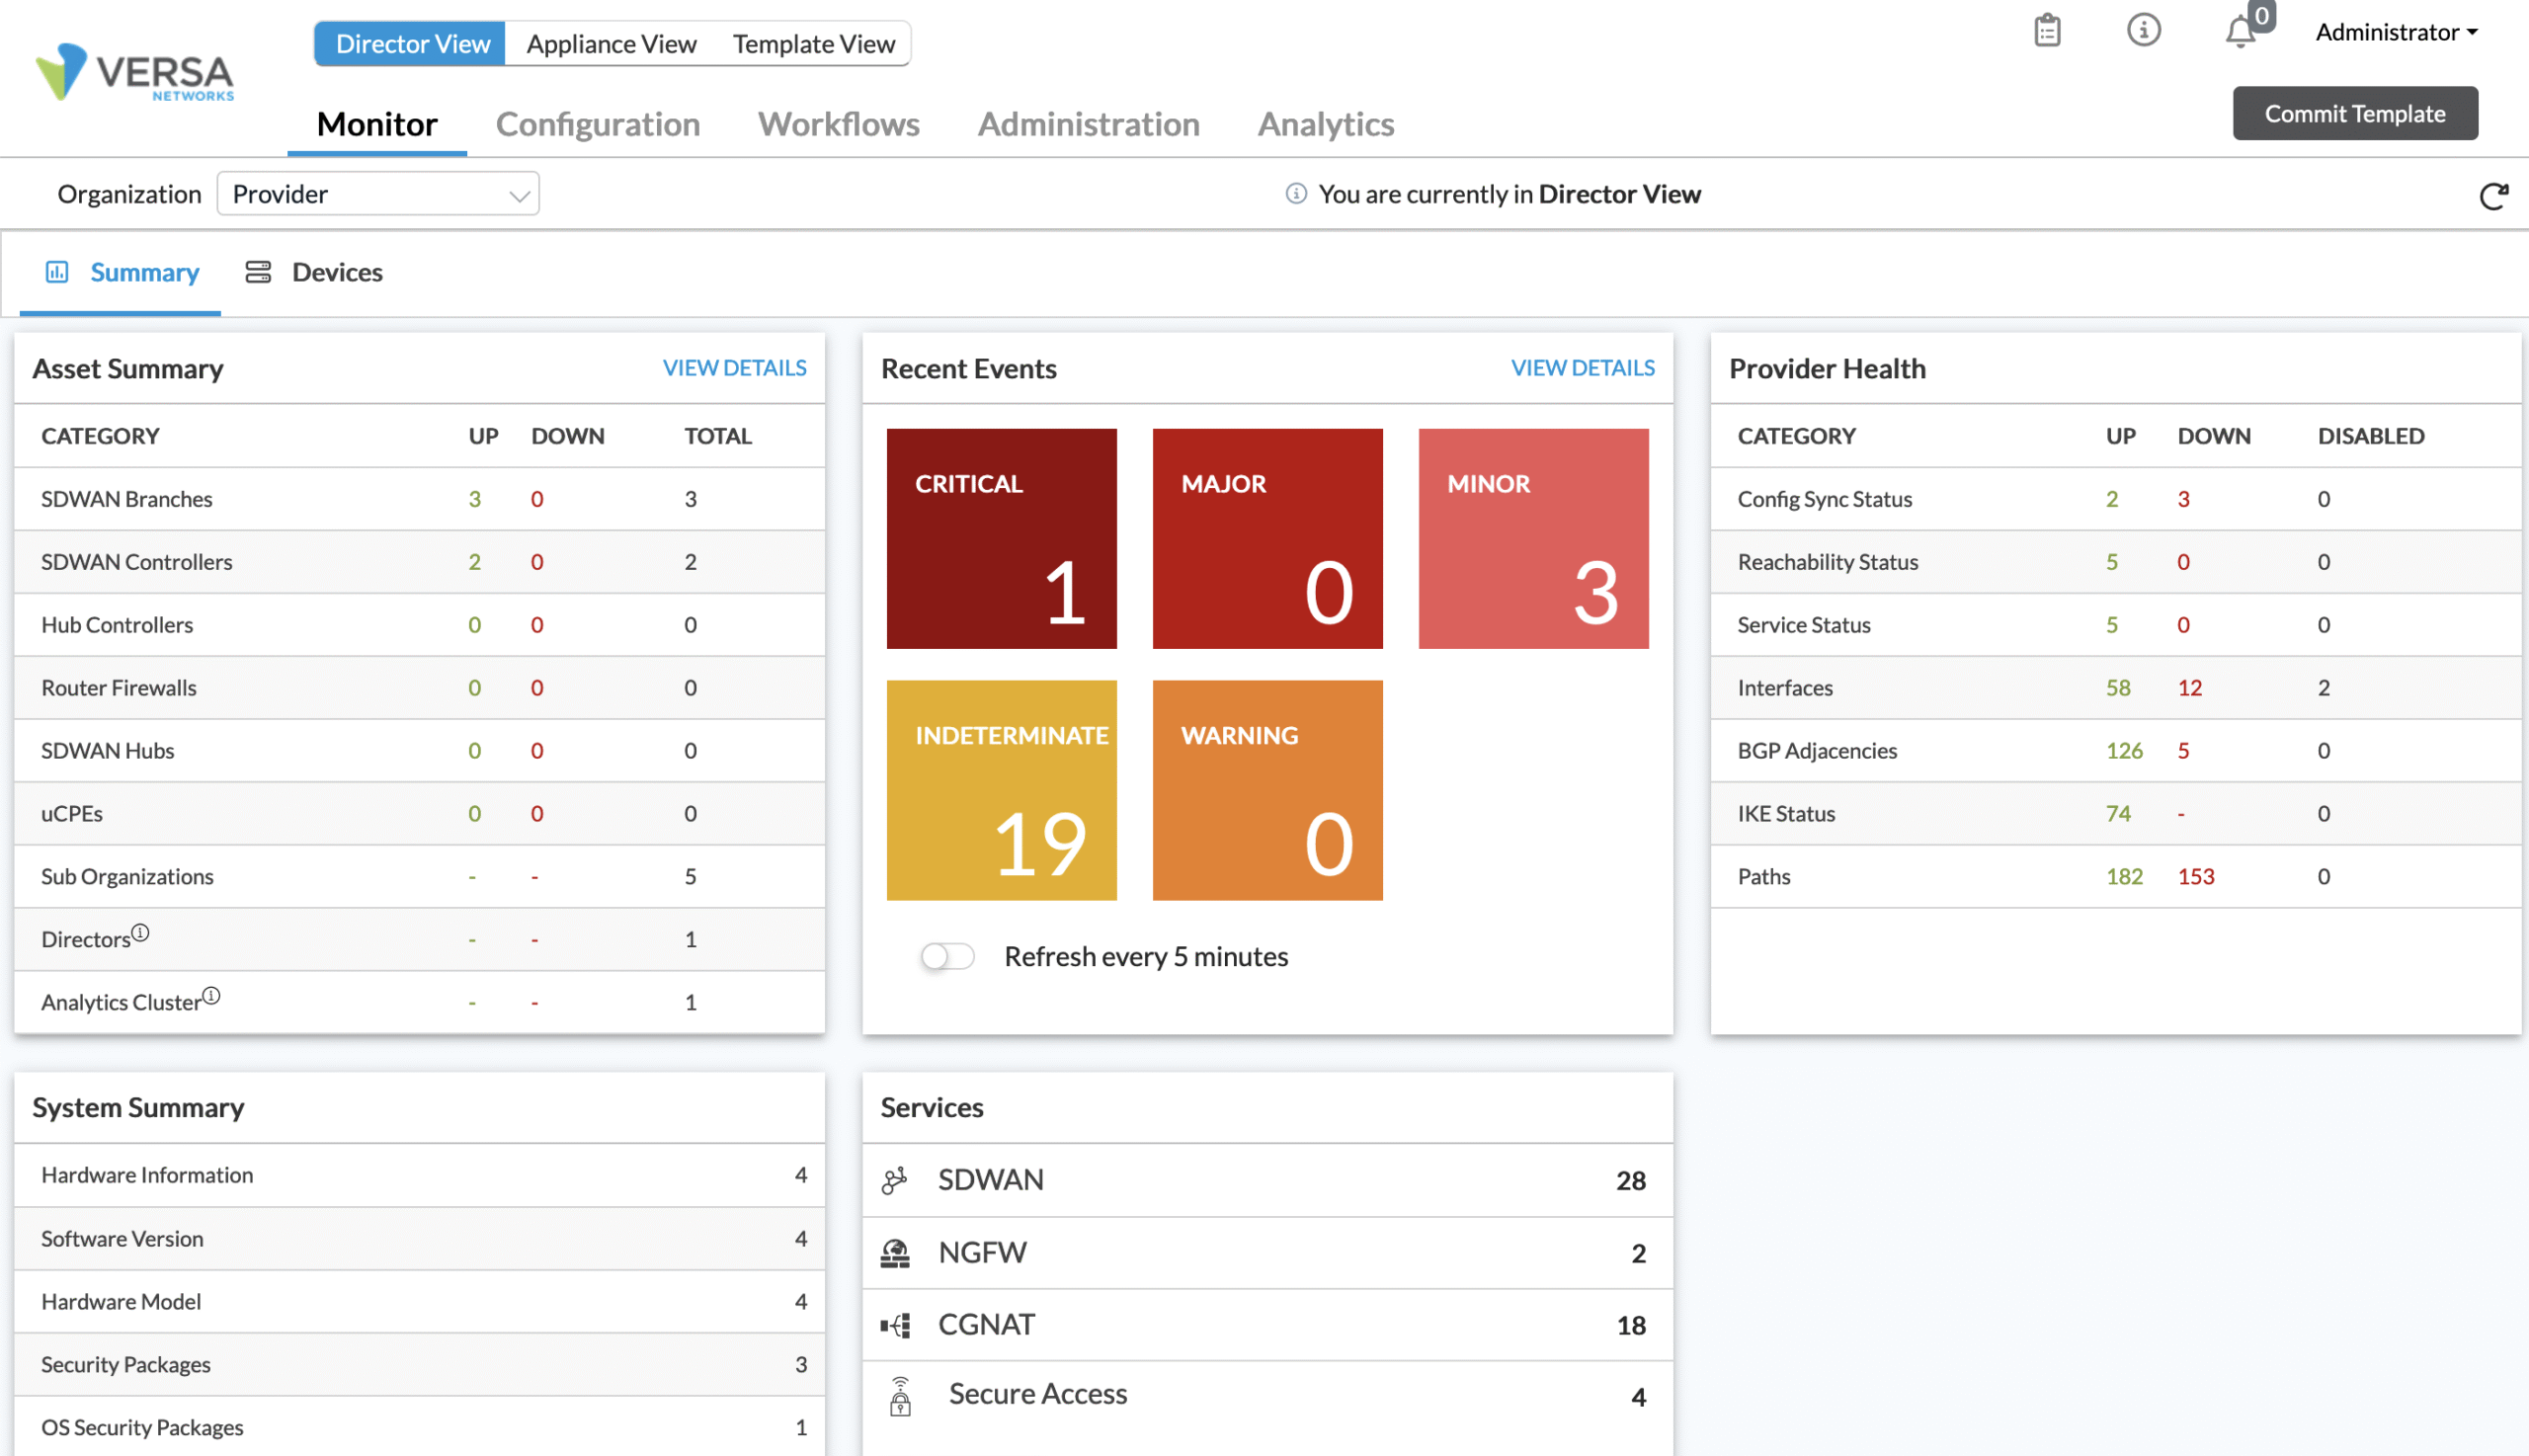Click the INDETERMINATE events tile

click(1001, 790)
